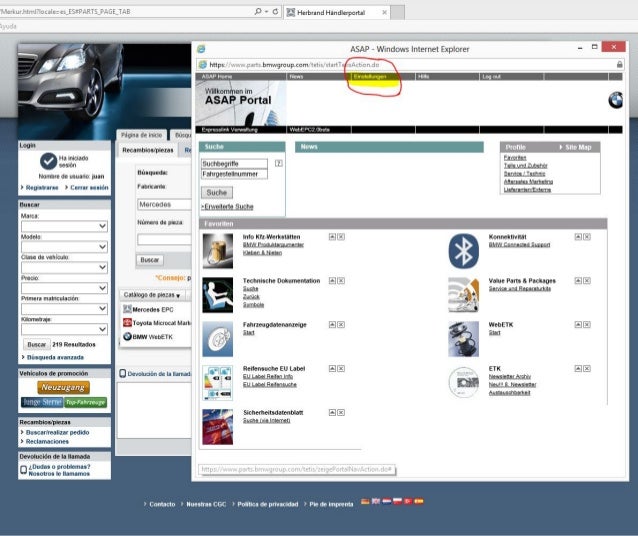The image size is (638, 536).
Task: Remove Reifensuche EU Label from favorites
Action: click(341, 369)
